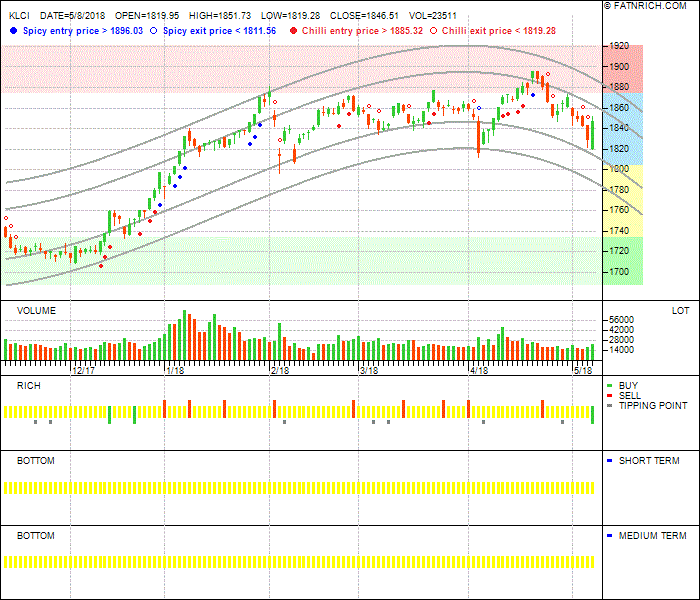Click the Chilli exit price < 1819.28 text
The height and width of the screenshot is (600, 700).
pyautogui.click(x=498, y=31)
